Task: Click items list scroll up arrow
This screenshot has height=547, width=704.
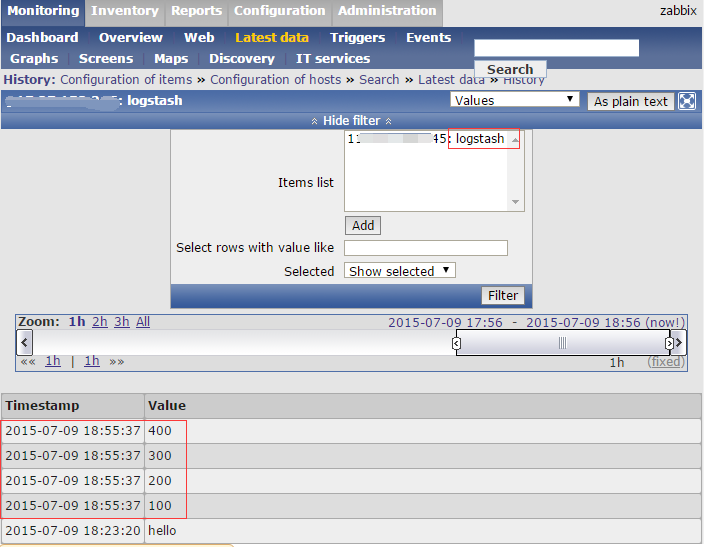Action: (516, 140)
